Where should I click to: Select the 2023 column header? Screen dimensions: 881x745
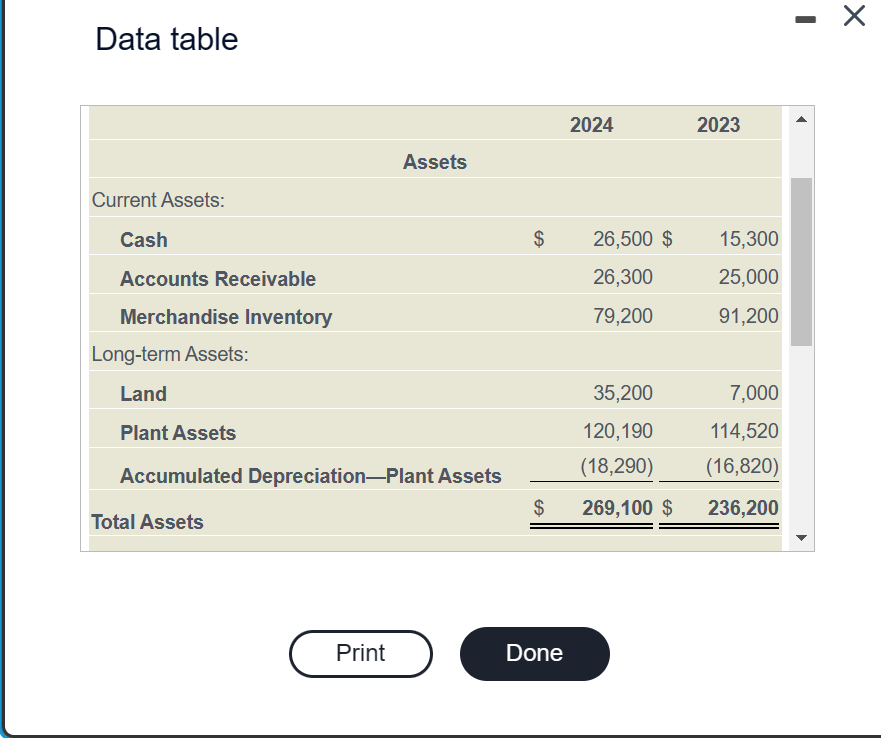click(719, 124)
